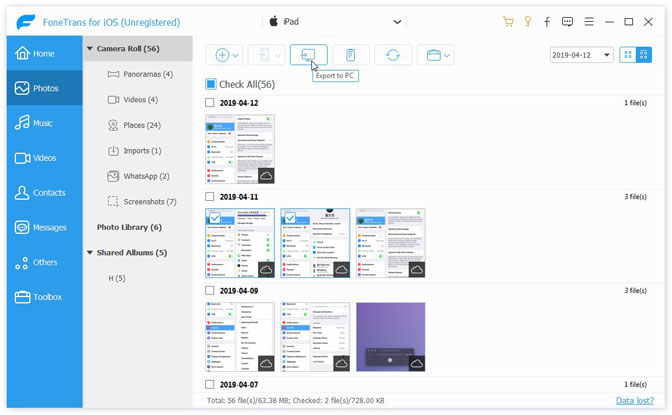Tick the 2019-04-09 date group checkbox
672x415 pixels.
(x=210, y=291)
